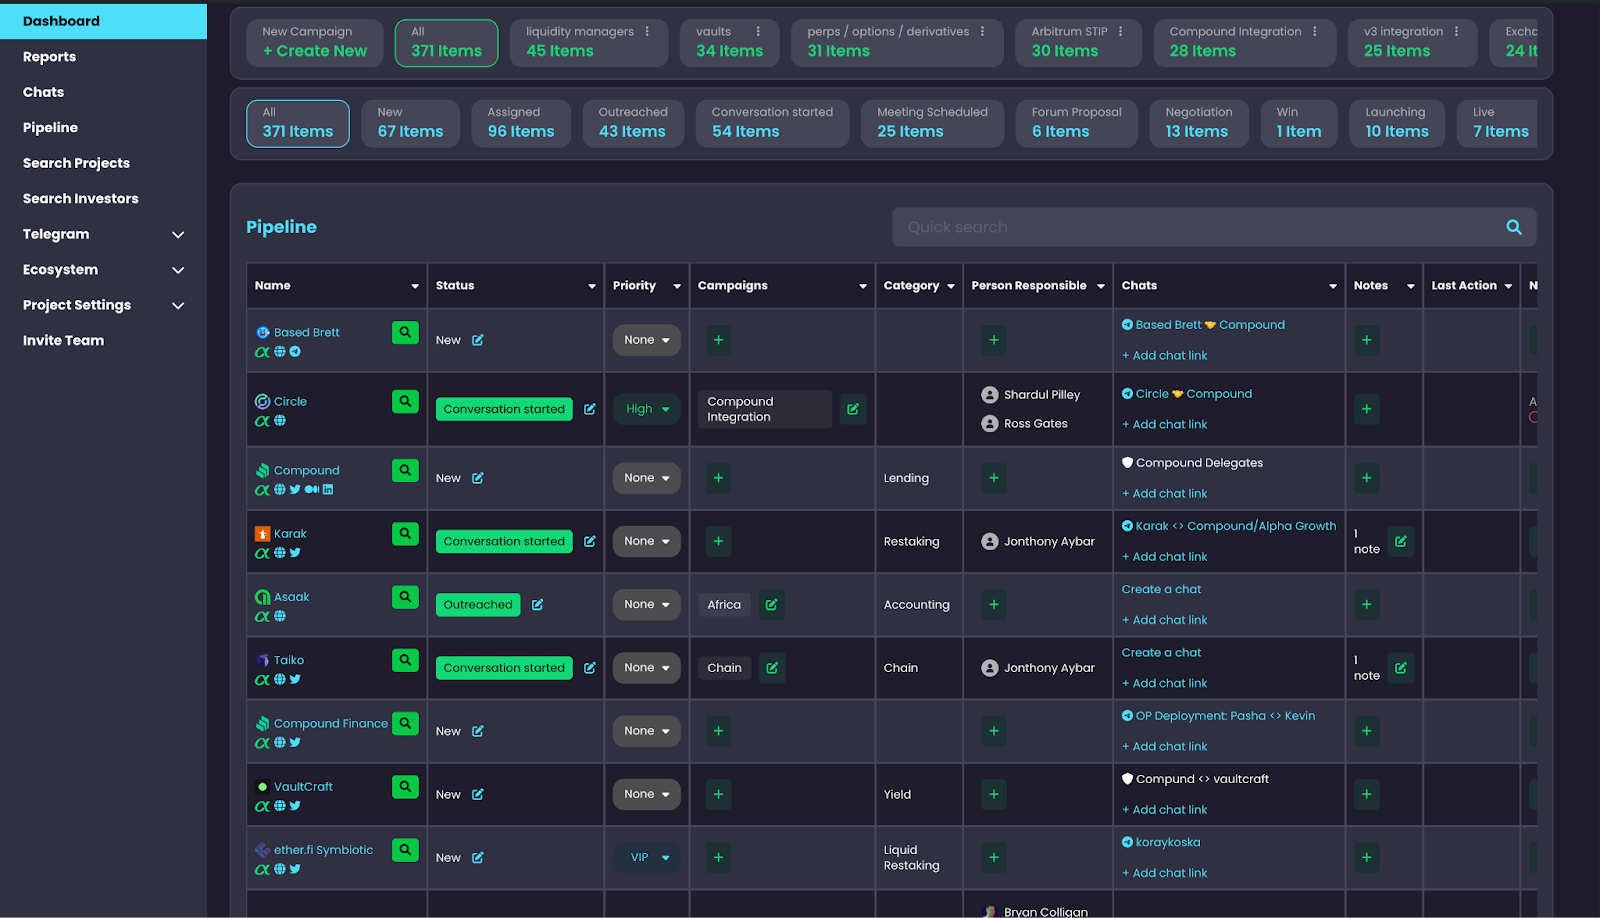Filter by Negotiation stage tab
1600x918 pixels.
1198,123
